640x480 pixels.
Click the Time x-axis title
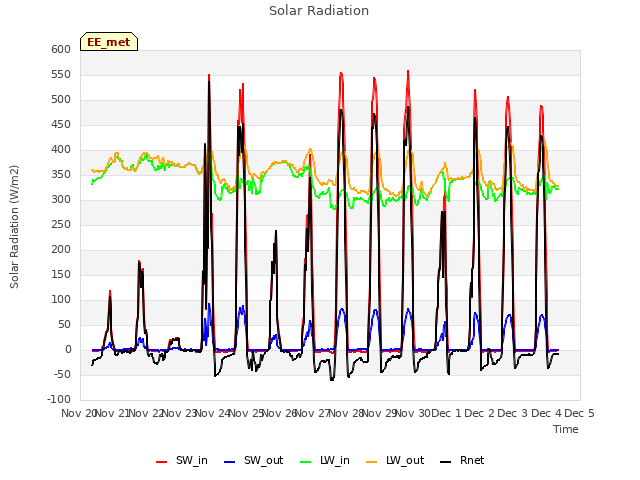click(566, 429)
